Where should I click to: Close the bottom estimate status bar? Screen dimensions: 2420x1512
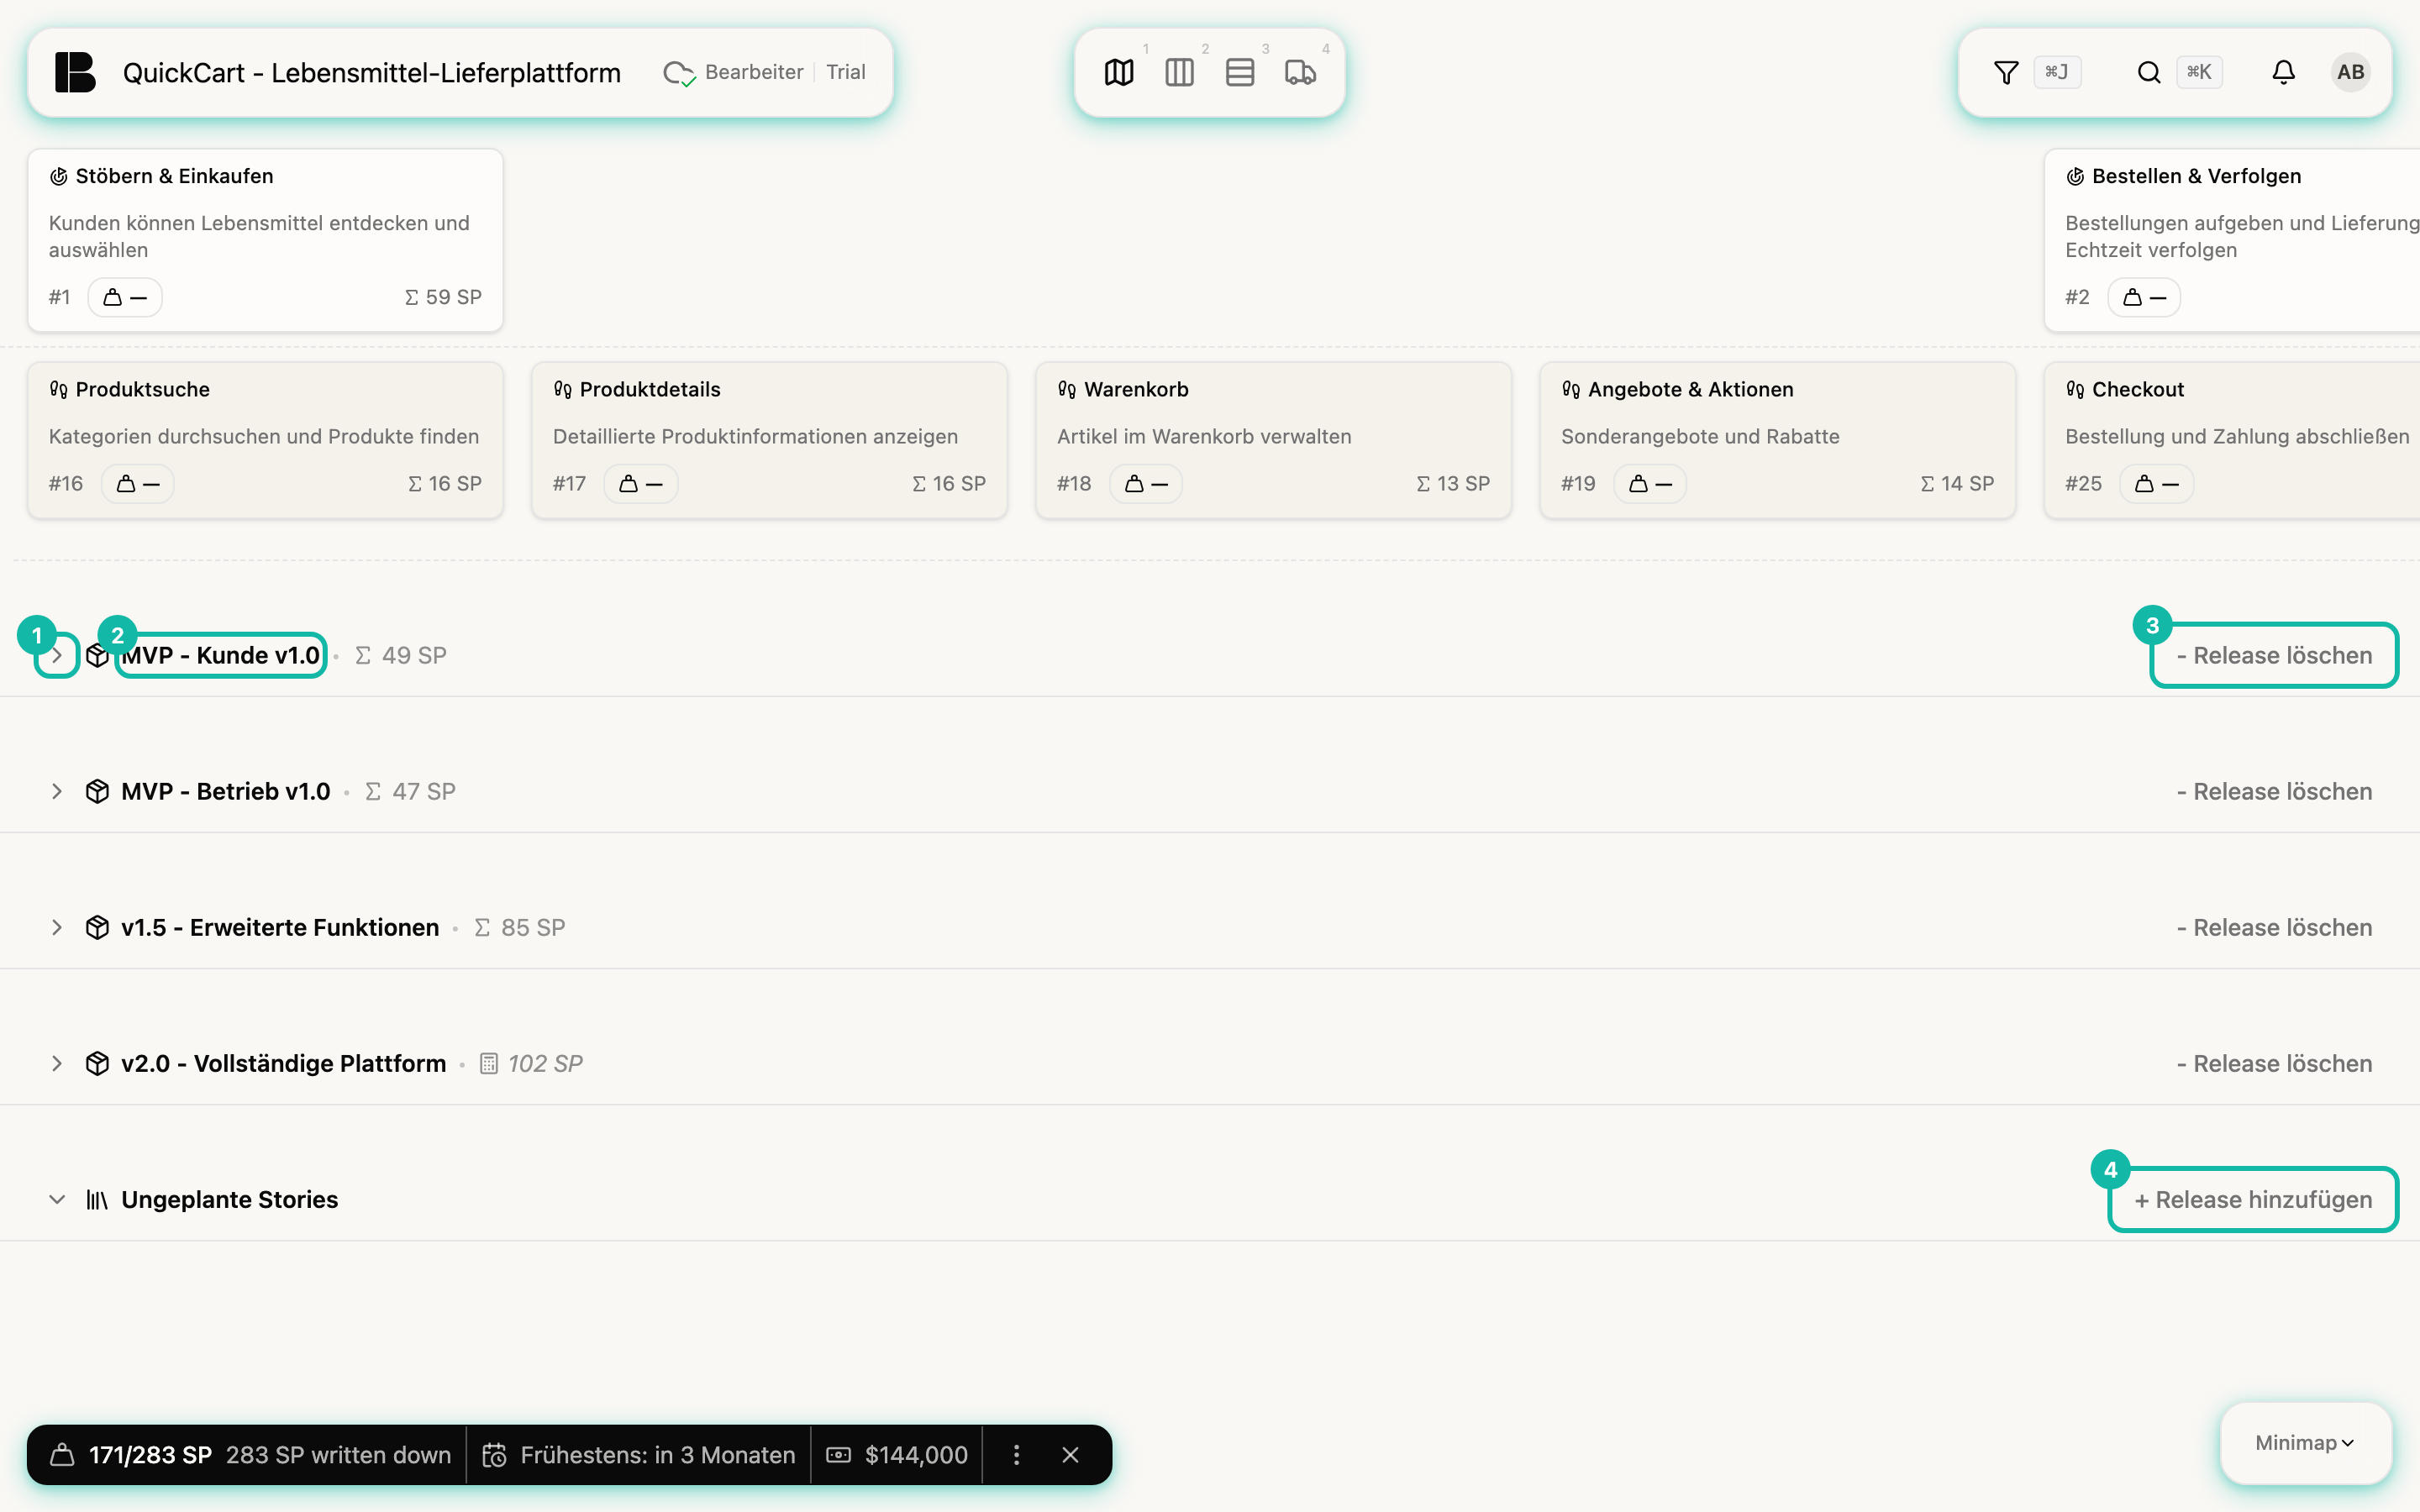1070,1455
